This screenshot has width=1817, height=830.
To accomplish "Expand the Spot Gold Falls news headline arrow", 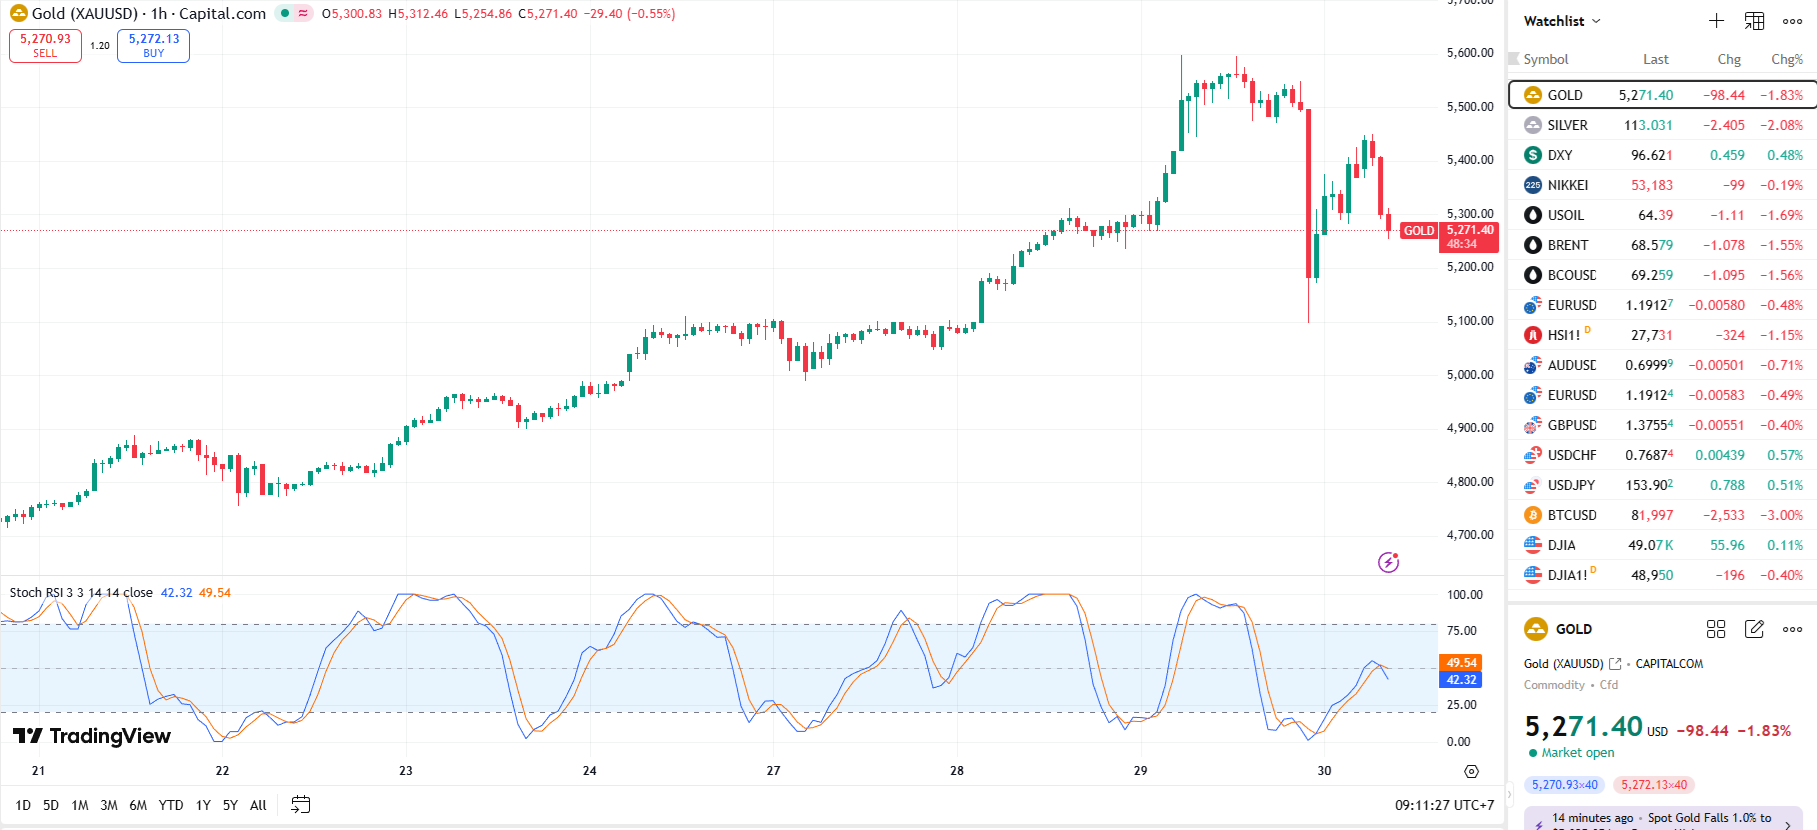I will coord(1787,824).
